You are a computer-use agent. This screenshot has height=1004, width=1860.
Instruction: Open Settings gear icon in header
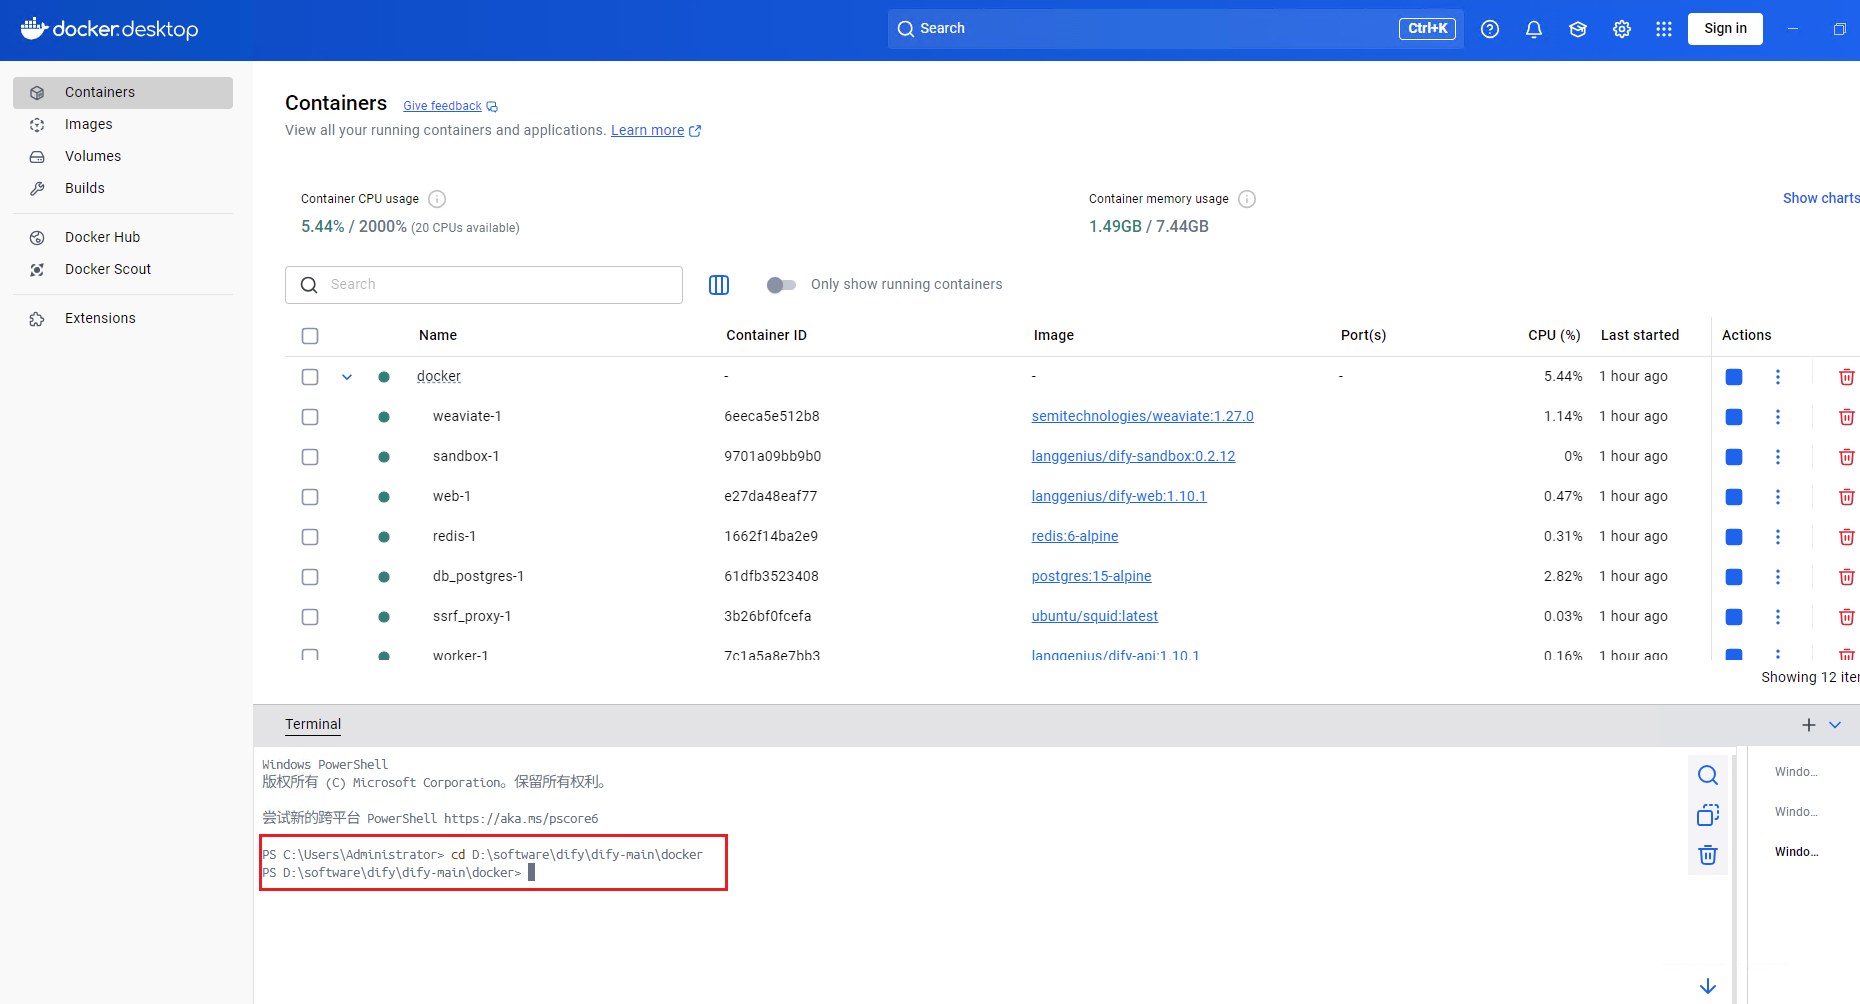1622,29
